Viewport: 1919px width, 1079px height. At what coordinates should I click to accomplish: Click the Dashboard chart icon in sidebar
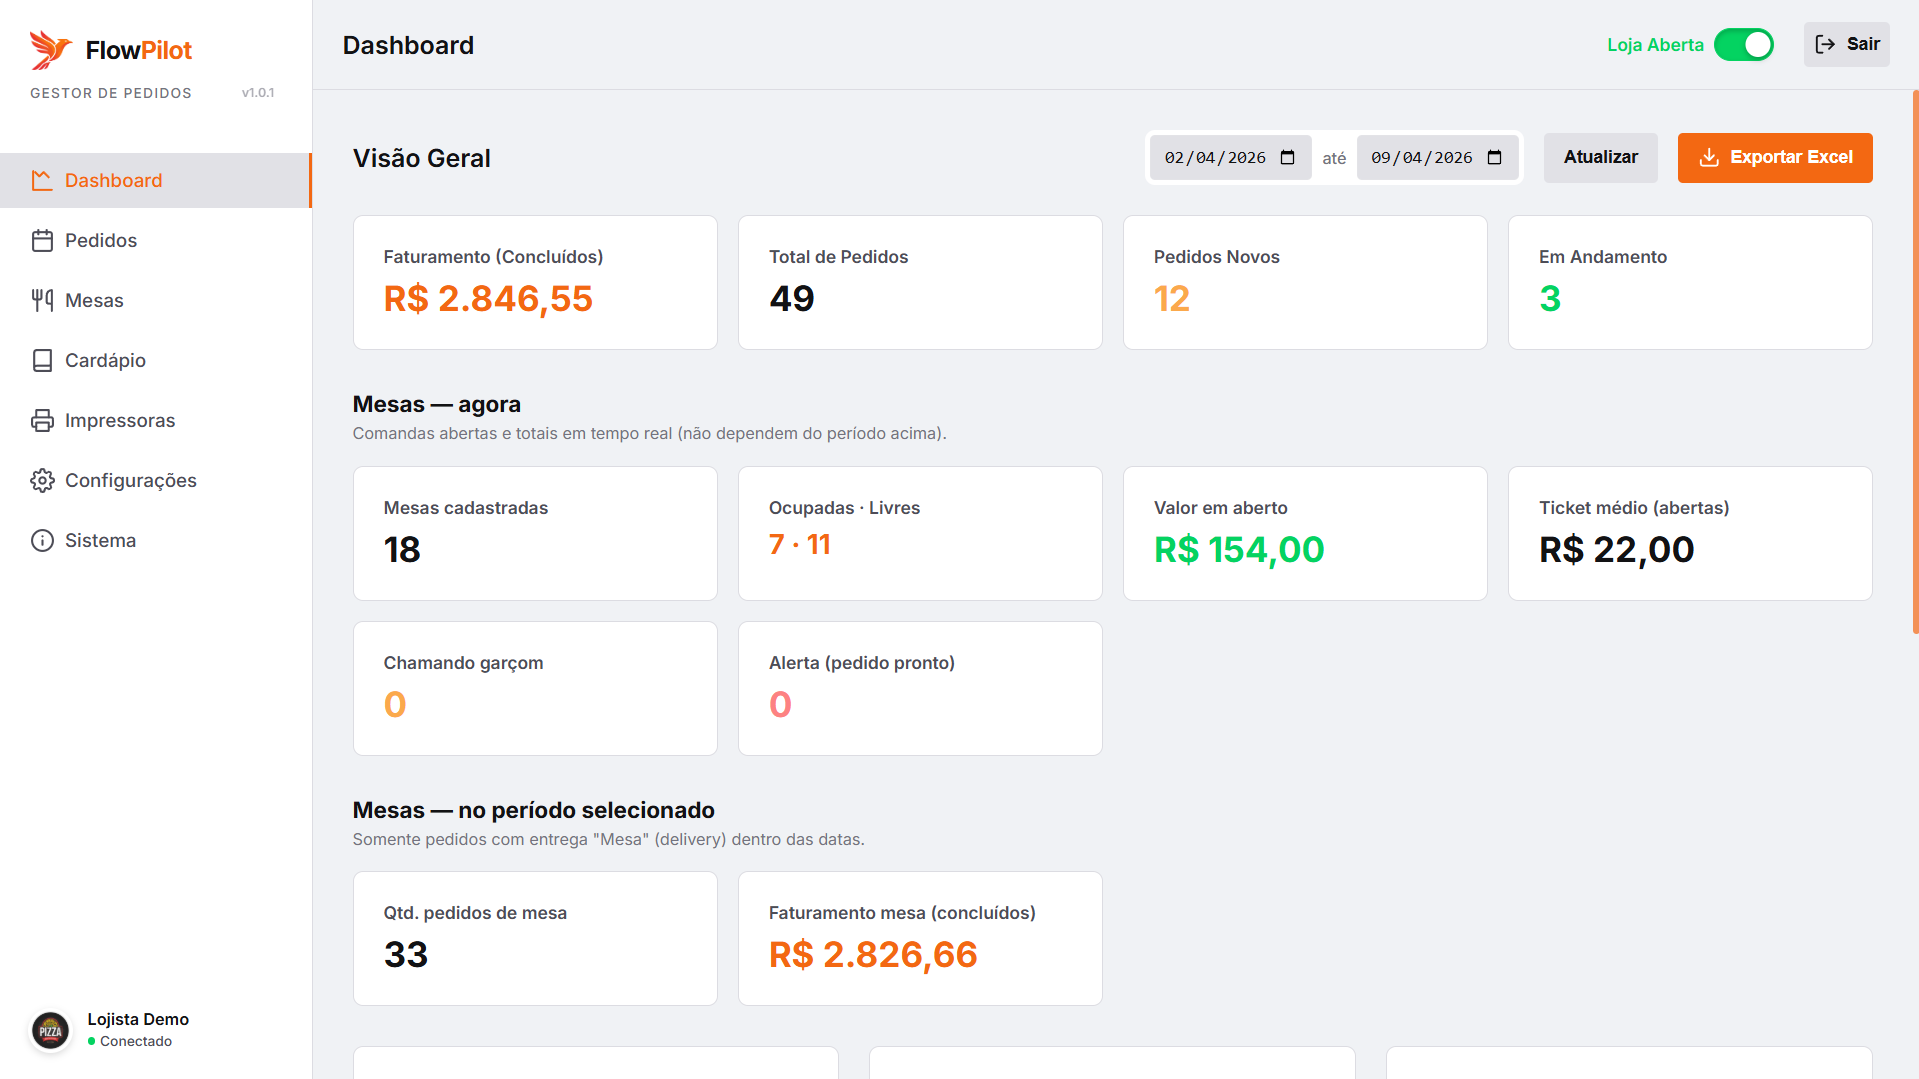[x=42, y=181]
